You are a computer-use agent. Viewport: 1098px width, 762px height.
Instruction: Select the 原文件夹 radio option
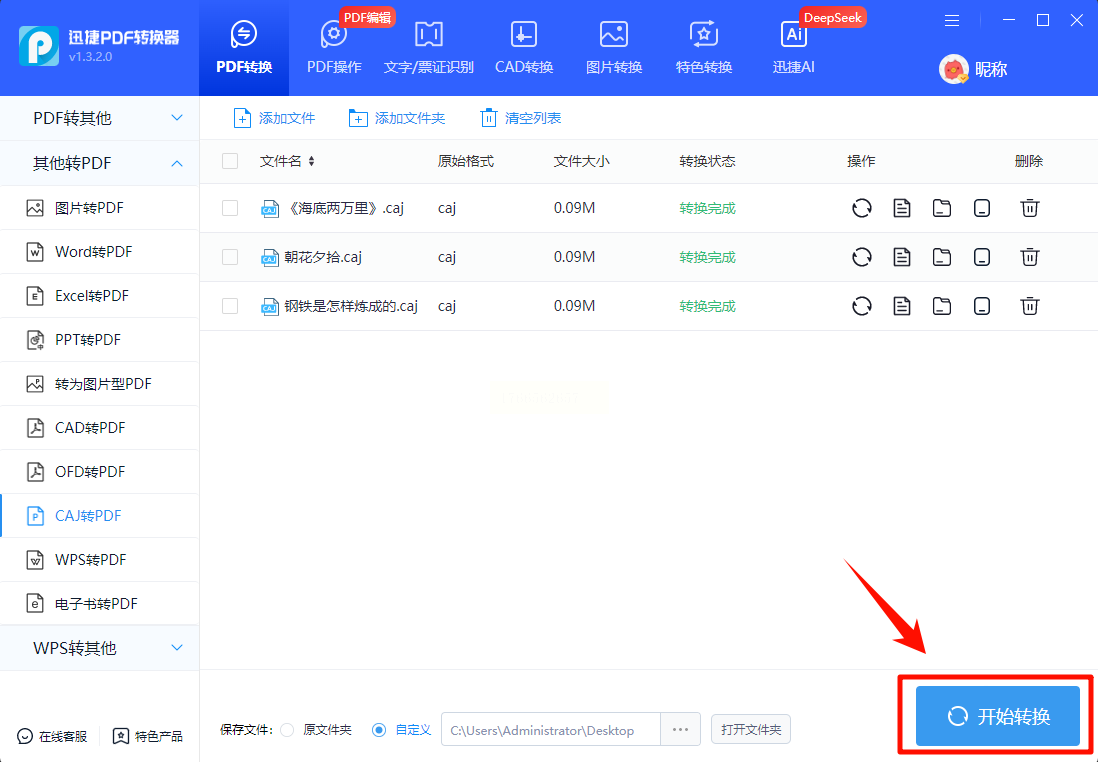(x=288, y=730)
